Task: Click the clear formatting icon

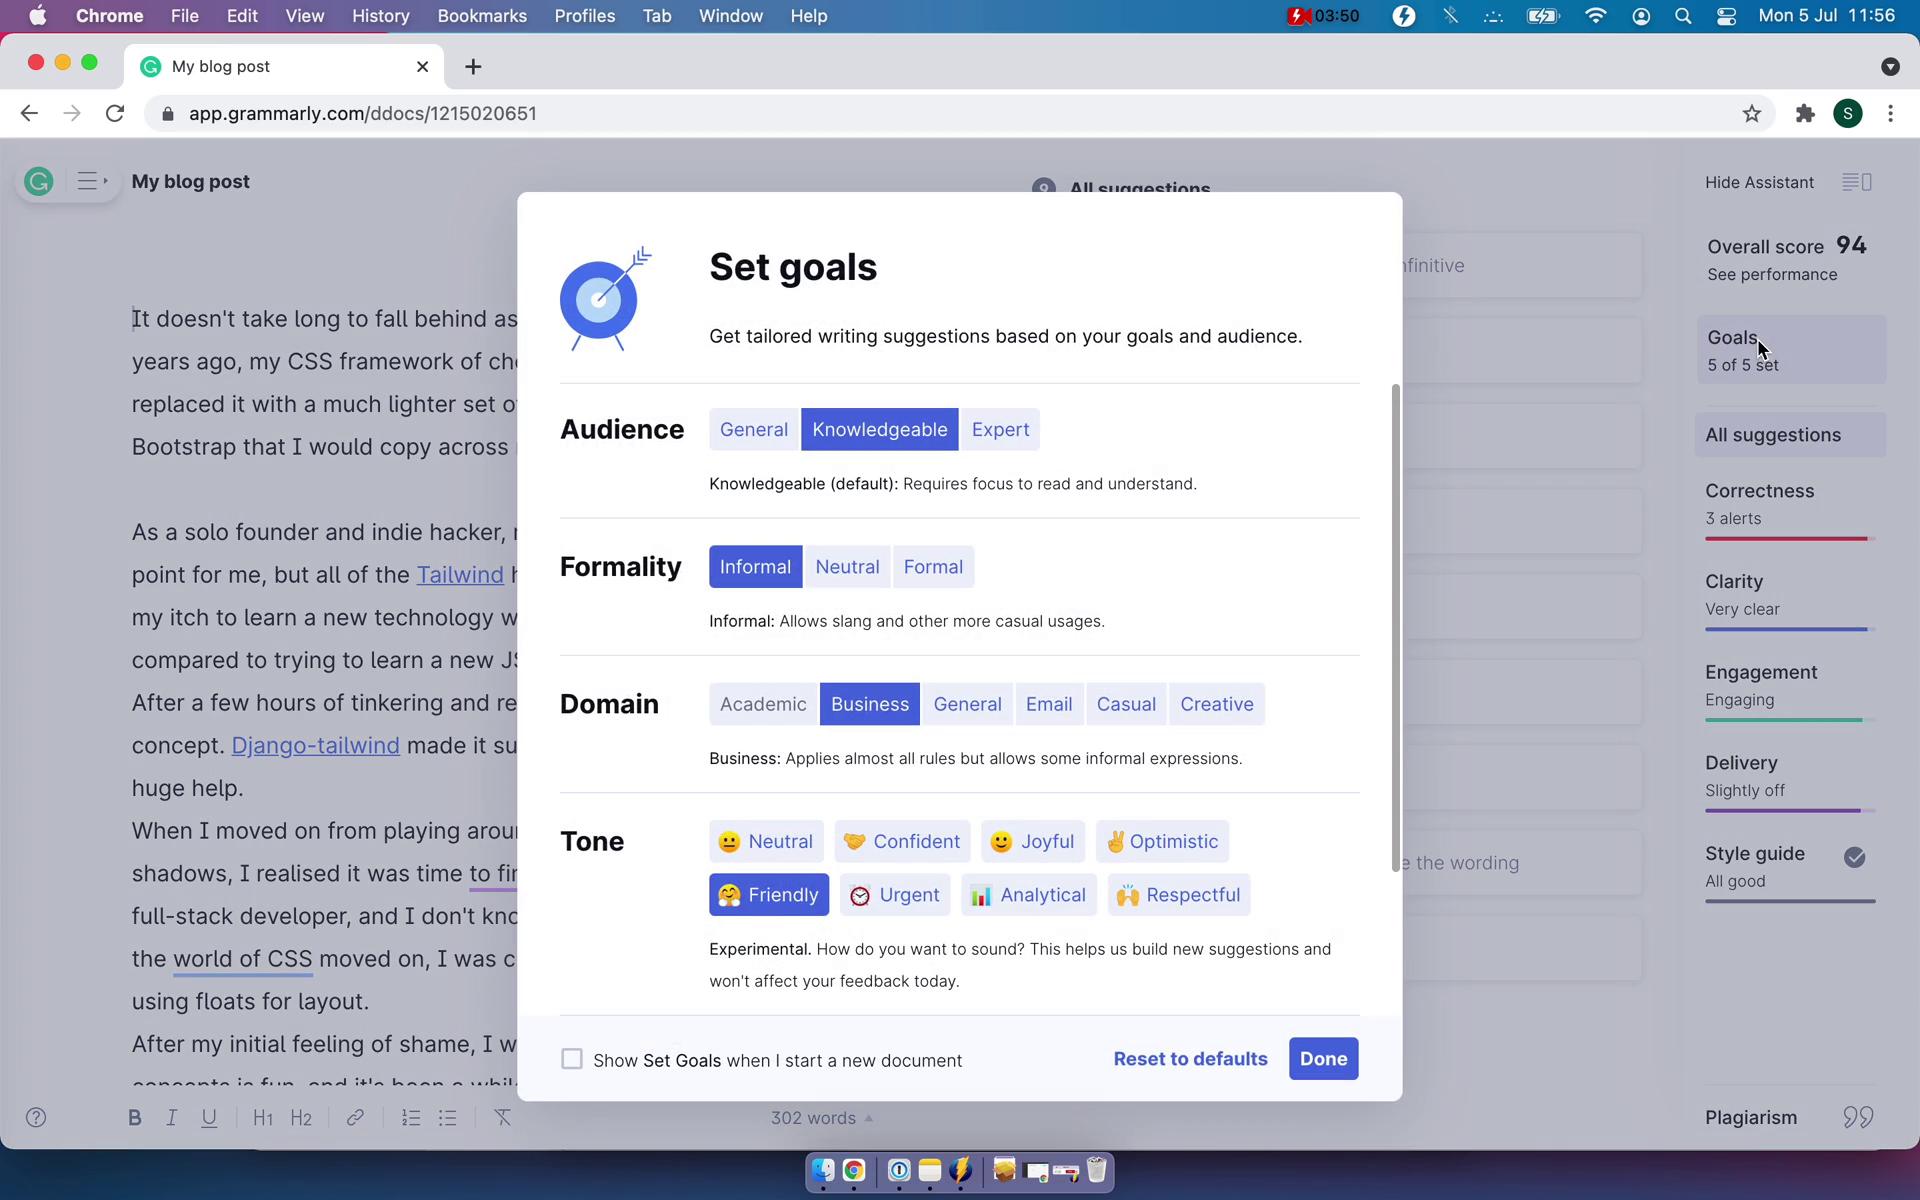Action: tap(502, 1118)
